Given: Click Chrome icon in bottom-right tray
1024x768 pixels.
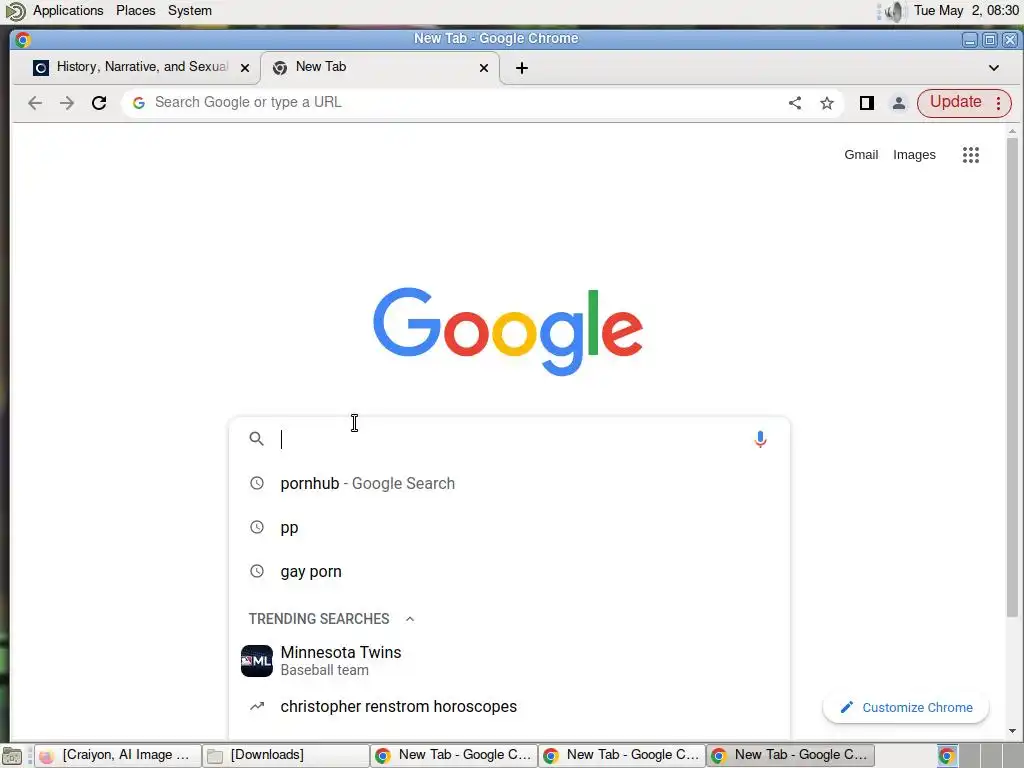Looking at the screenshot, I should pyautogui.click(x=946, y=756).
